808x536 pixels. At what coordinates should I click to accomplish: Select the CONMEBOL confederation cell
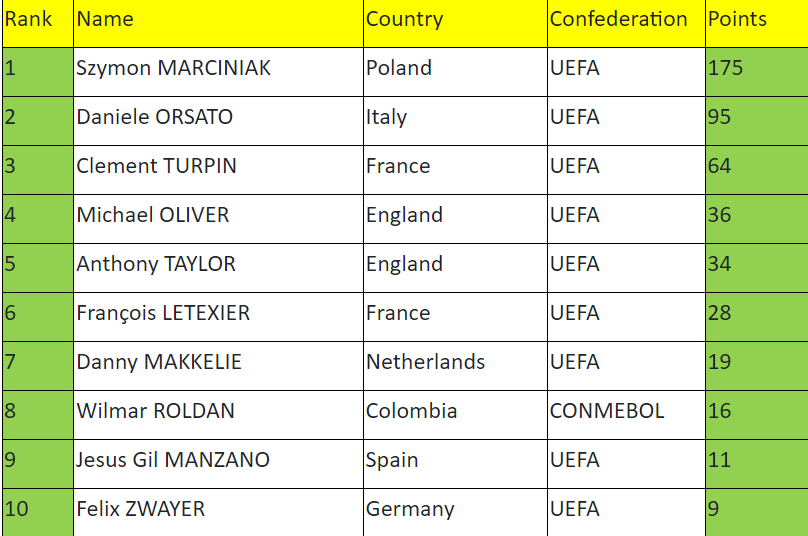[626, 414]
